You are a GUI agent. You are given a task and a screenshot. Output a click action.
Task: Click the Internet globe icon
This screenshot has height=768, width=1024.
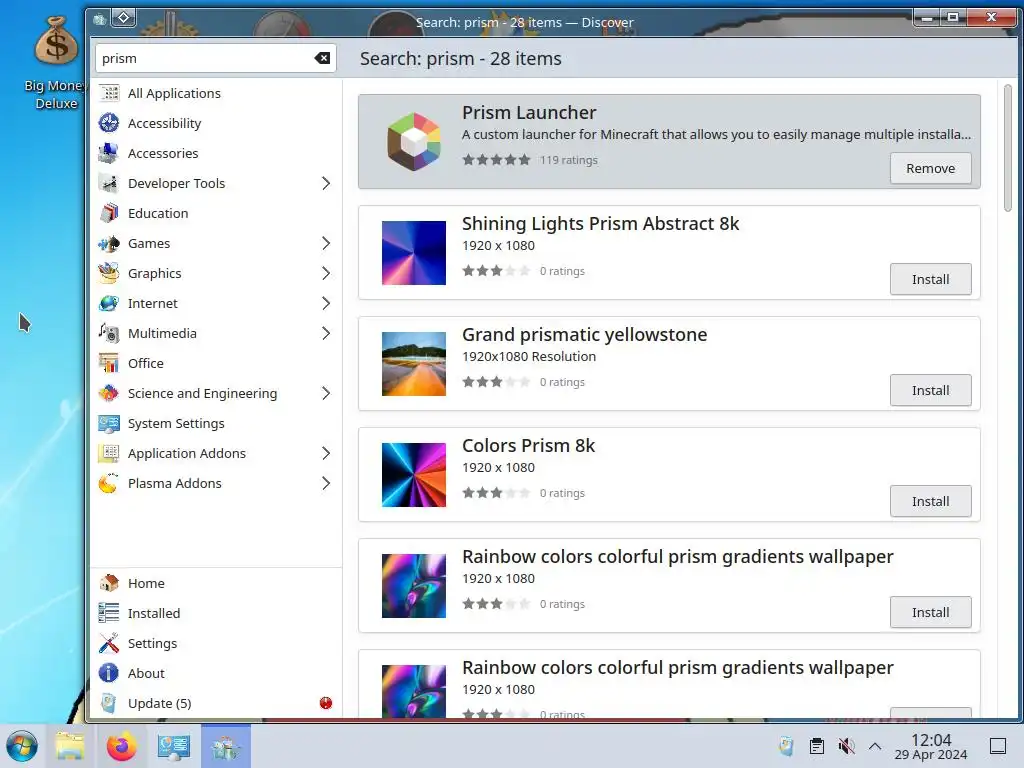coord(109,303)
